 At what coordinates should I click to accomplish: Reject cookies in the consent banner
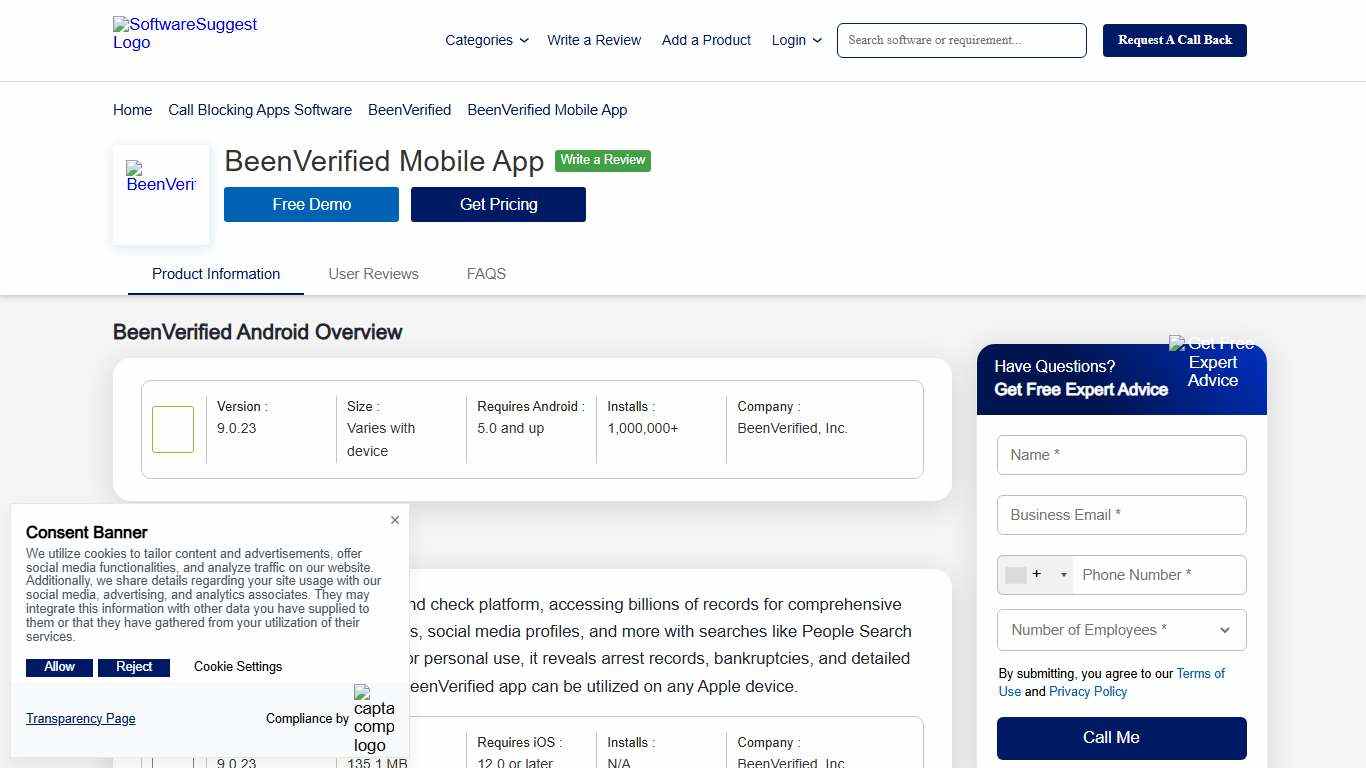coord(134,667)
